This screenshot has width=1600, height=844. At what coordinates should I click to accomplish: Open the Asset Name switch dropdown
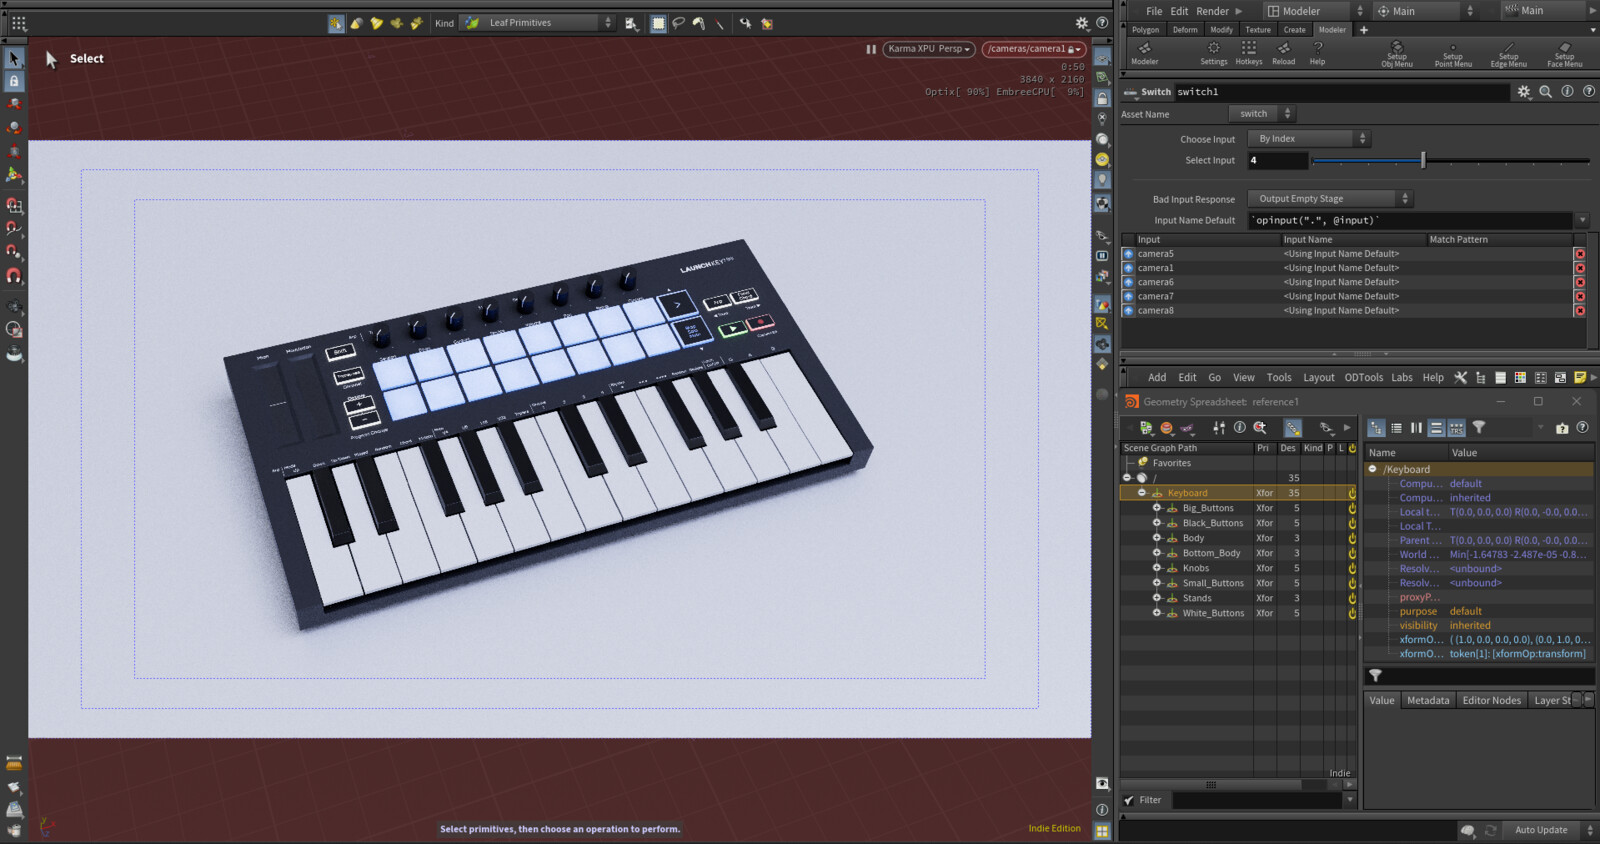[x=1261, y=114]
